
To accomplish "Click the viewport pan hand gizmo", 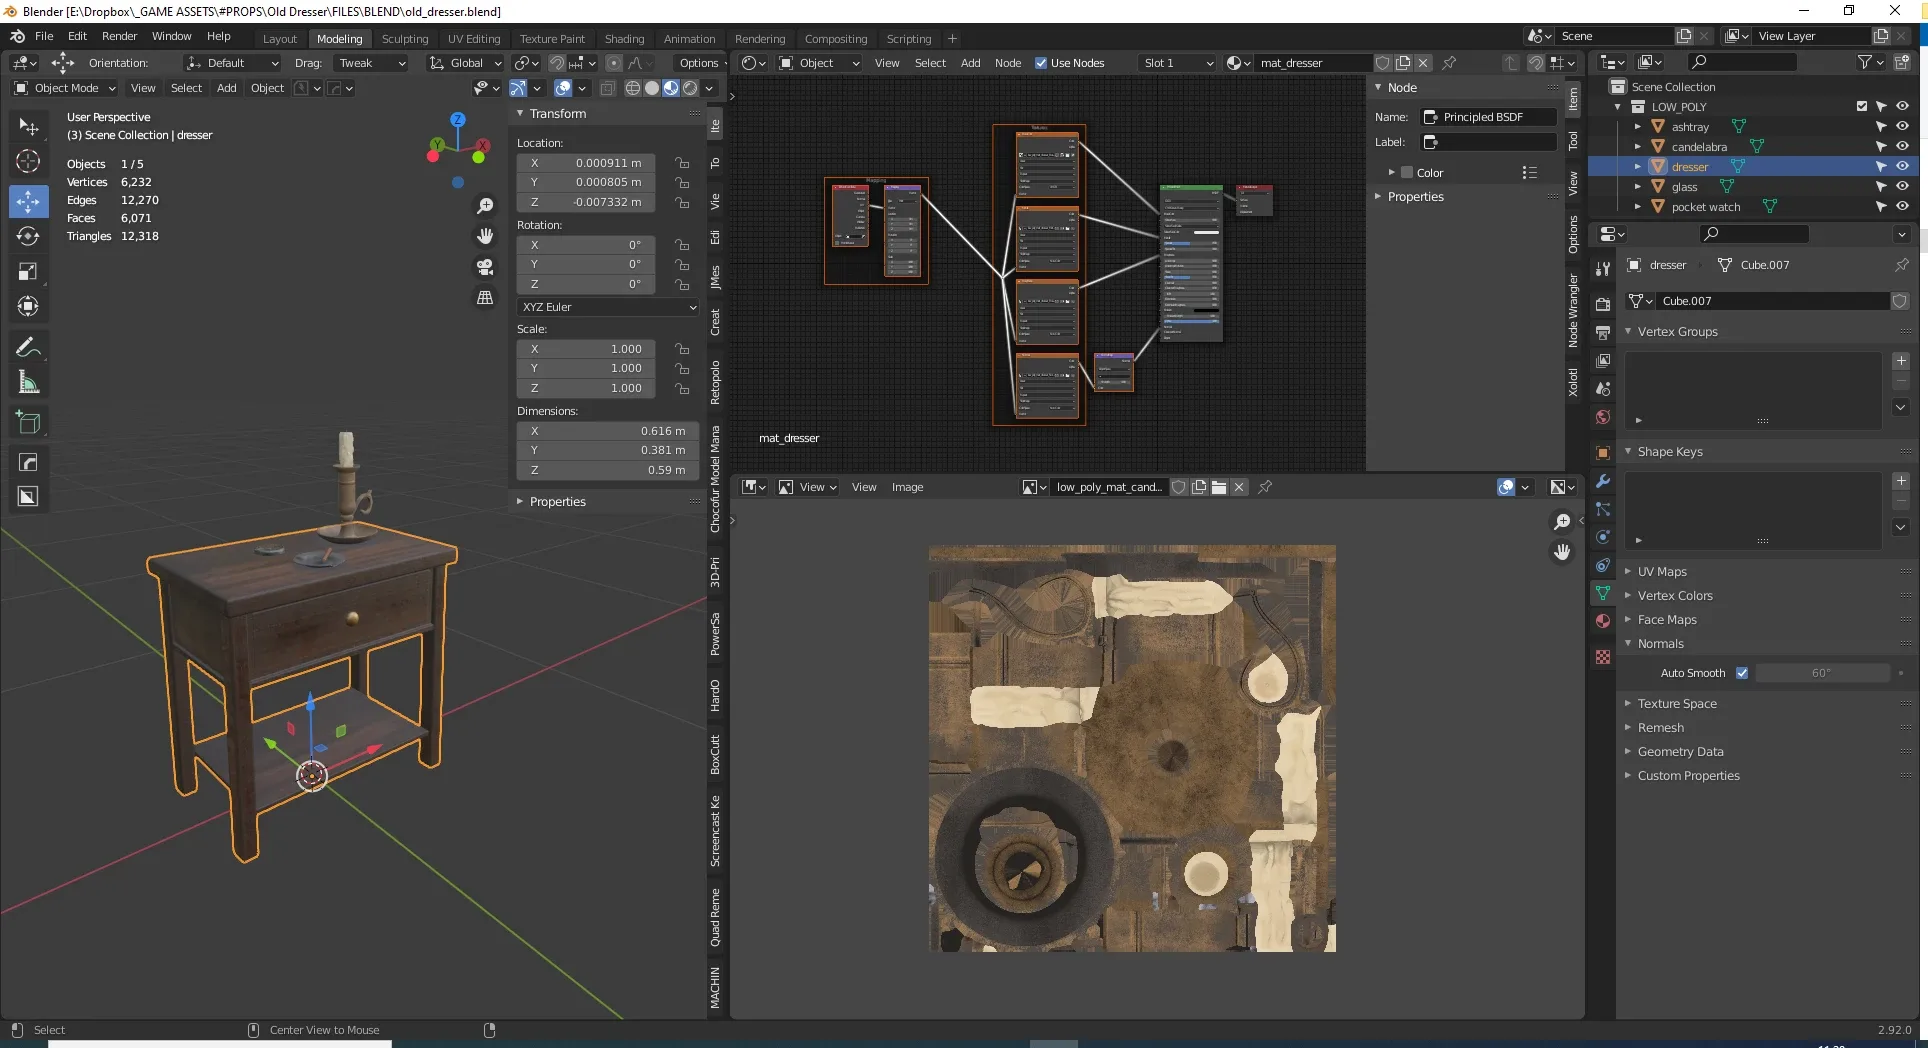I will click(485, 236).
